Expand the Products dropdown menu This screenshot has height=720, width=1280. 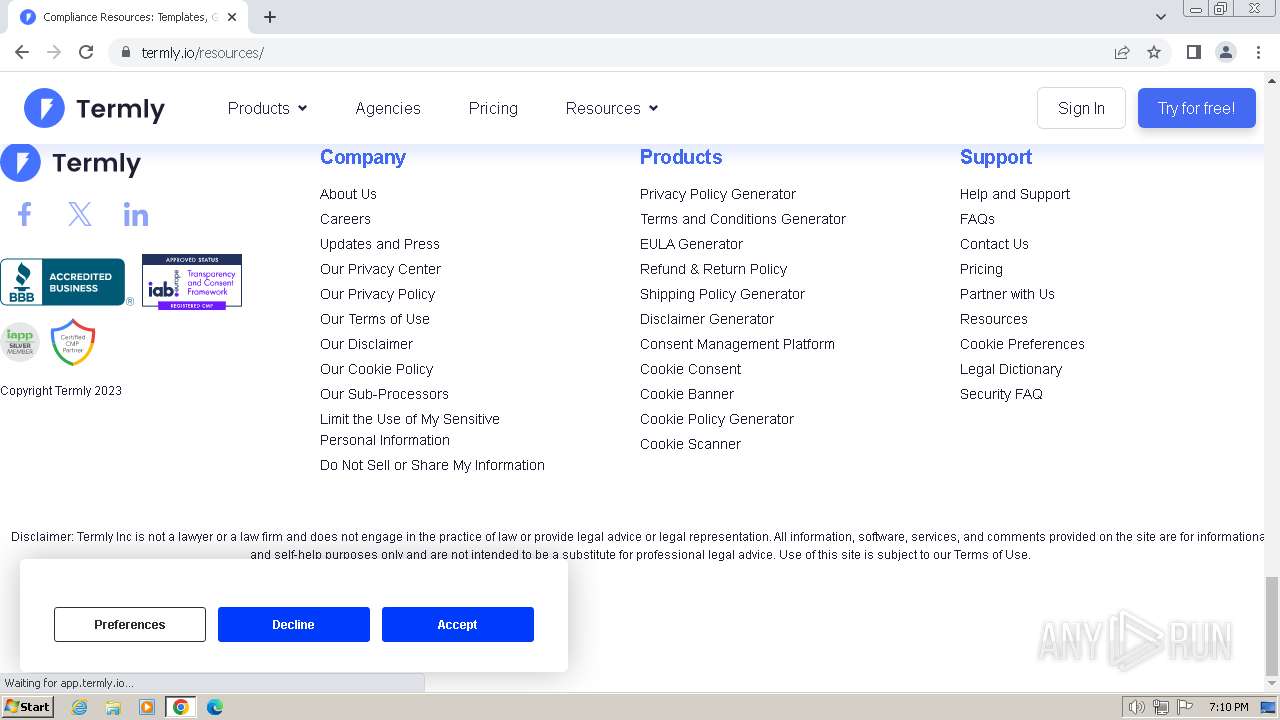coord(267,108)
